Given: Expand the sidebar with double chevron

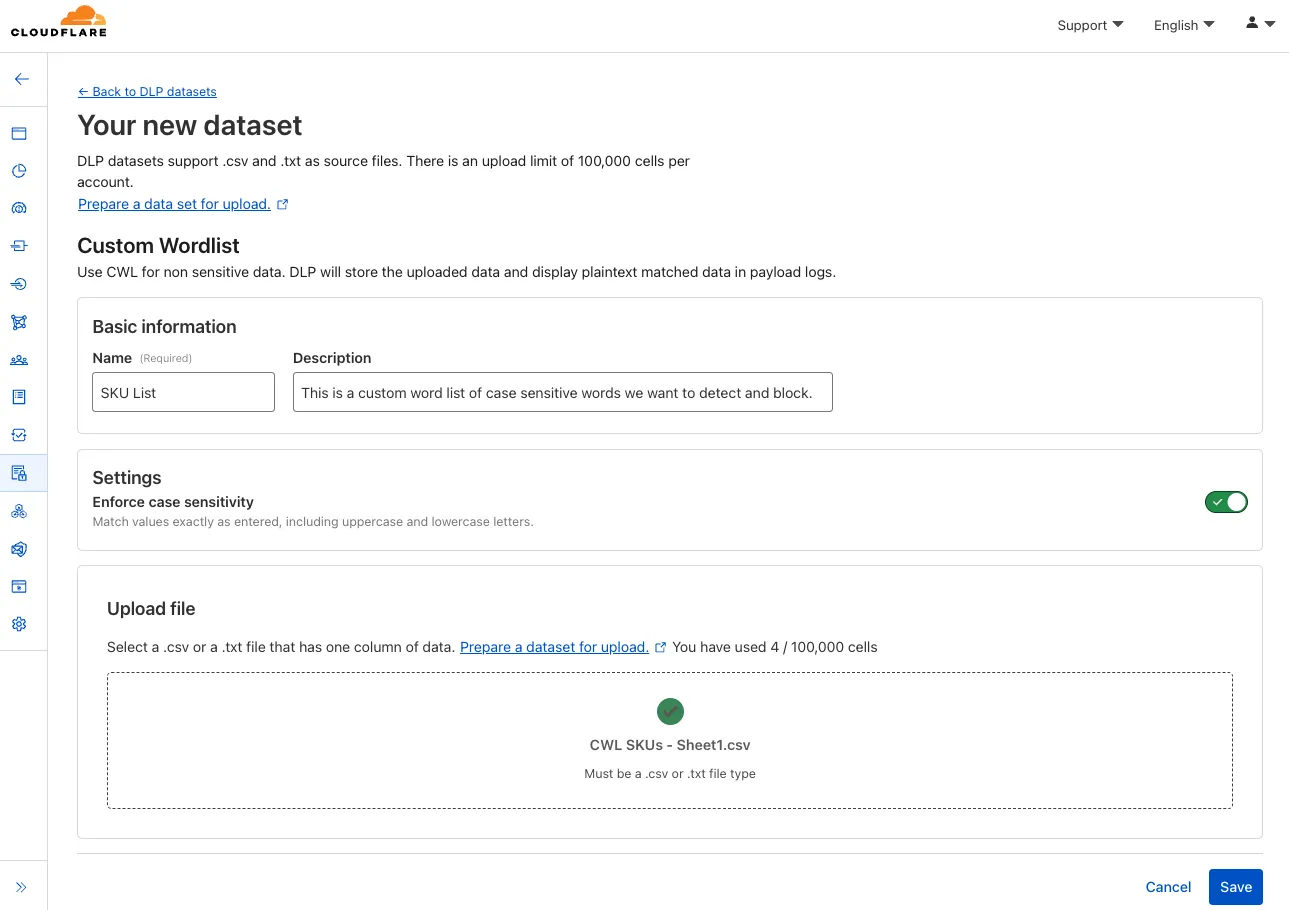Looking at the screenshot, I should [21, 887].
